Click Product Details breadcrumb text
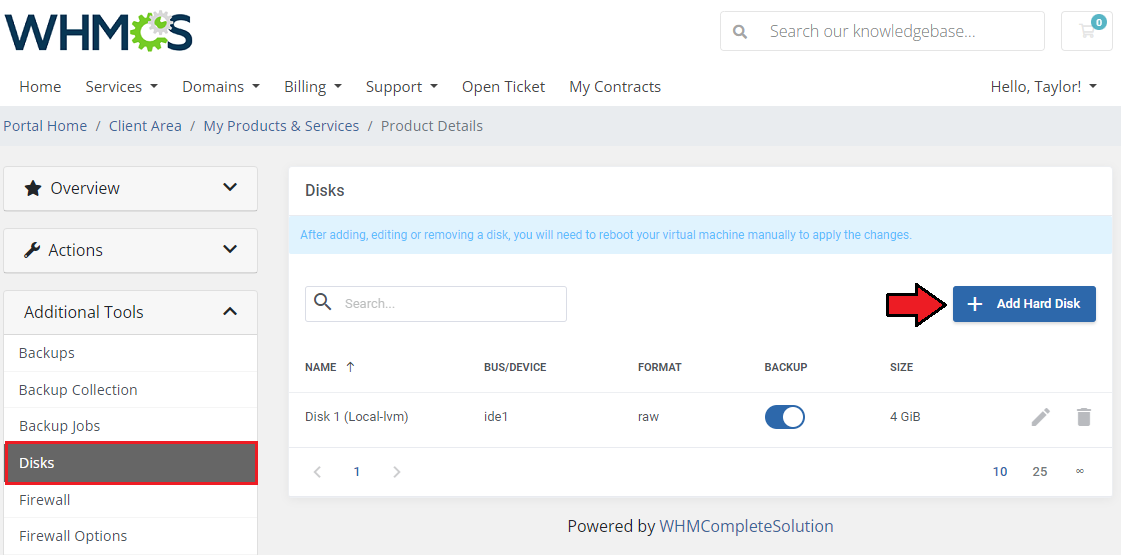Screen dimensions: 1121x555 tap(432, 126)
